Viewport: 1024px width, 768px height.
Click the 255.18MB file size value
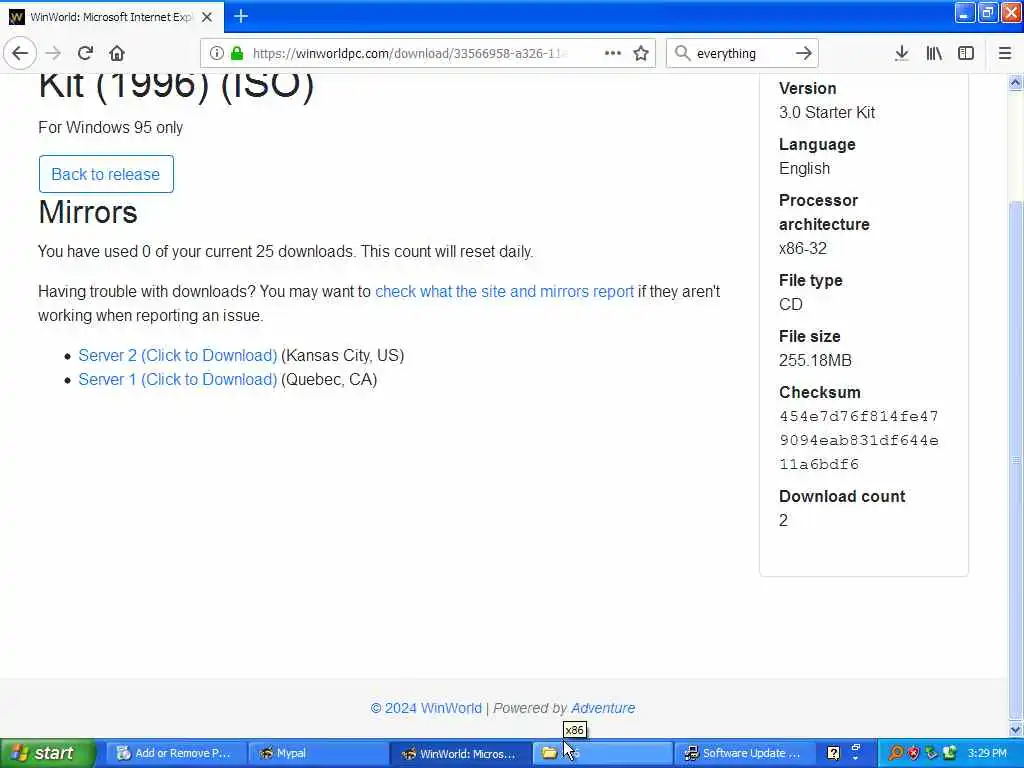pyautogui.click(x=815, y=360)
